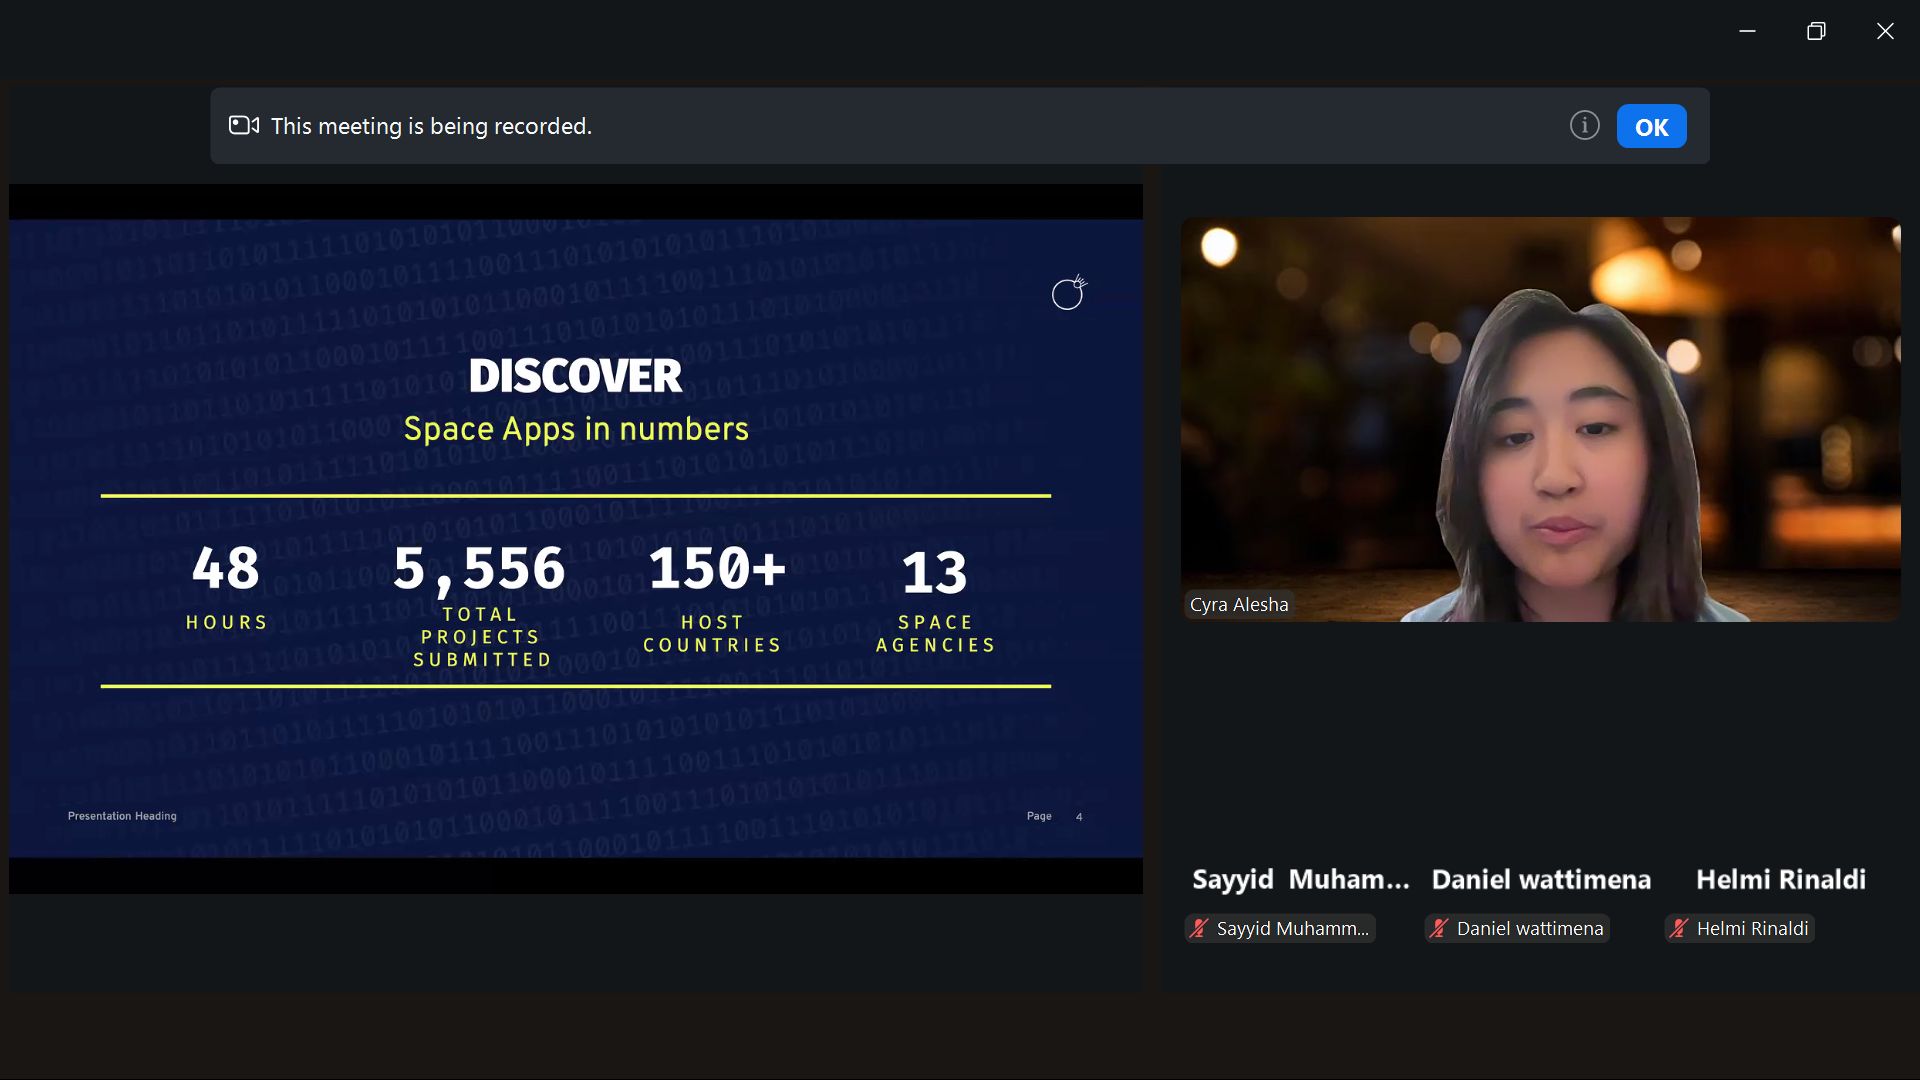Select Cyra Alesha's video tile

coord(1540,419)
